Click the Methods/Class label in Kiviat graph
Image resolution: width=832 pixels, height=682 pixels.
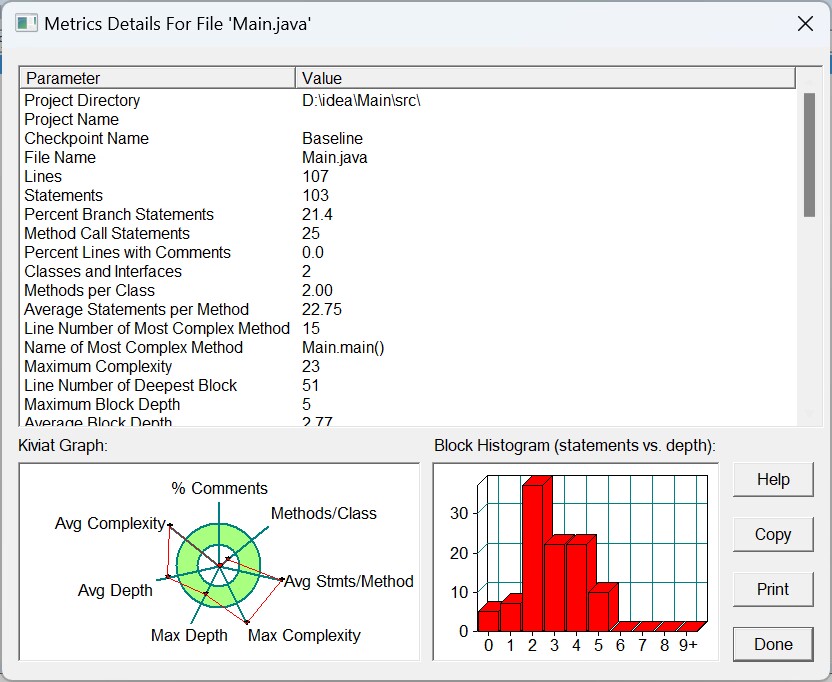tap(324, 513)
